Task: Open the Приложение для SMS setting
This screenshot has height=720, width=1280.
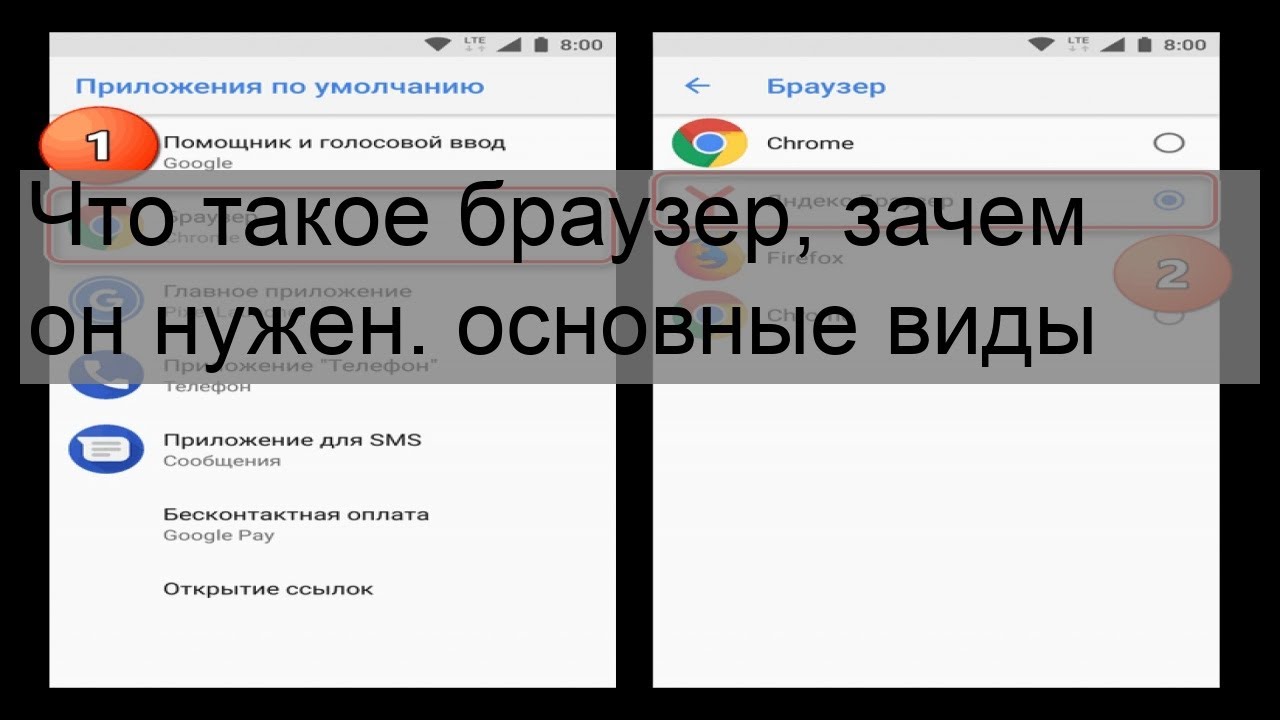Action: tap(292, 449)
